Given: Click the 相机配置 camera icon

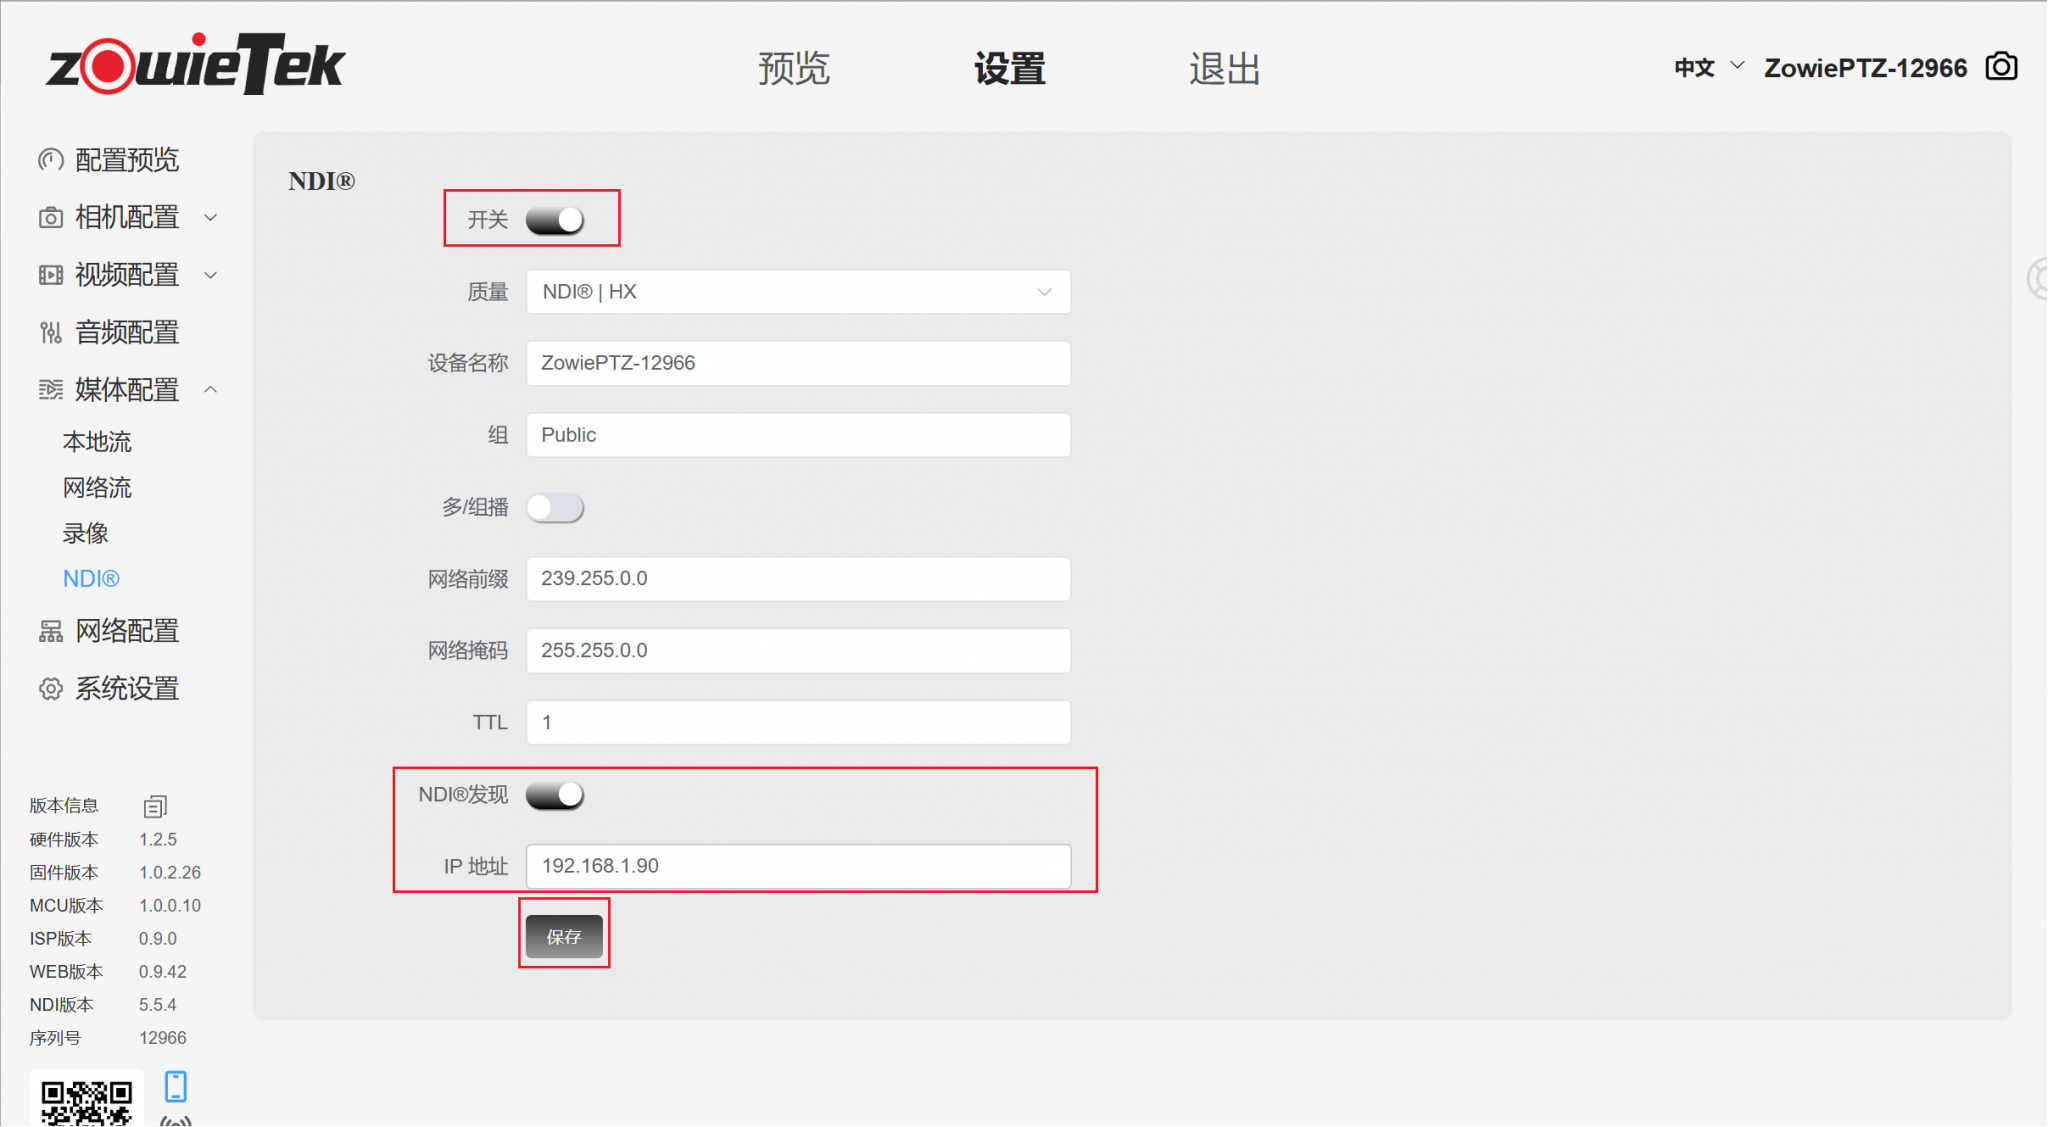Looking at the screenshot, I should point(50,217).
